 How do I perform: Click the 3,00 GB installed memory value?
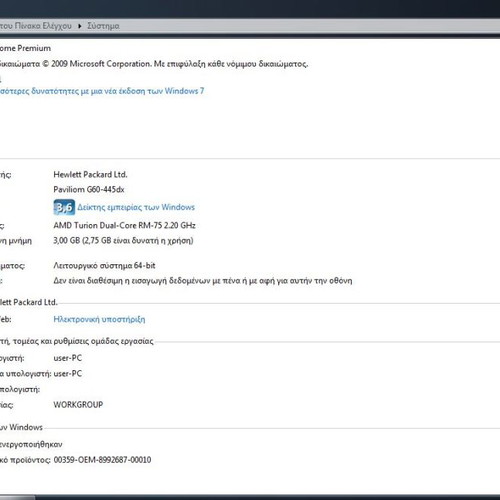point(123,241)
